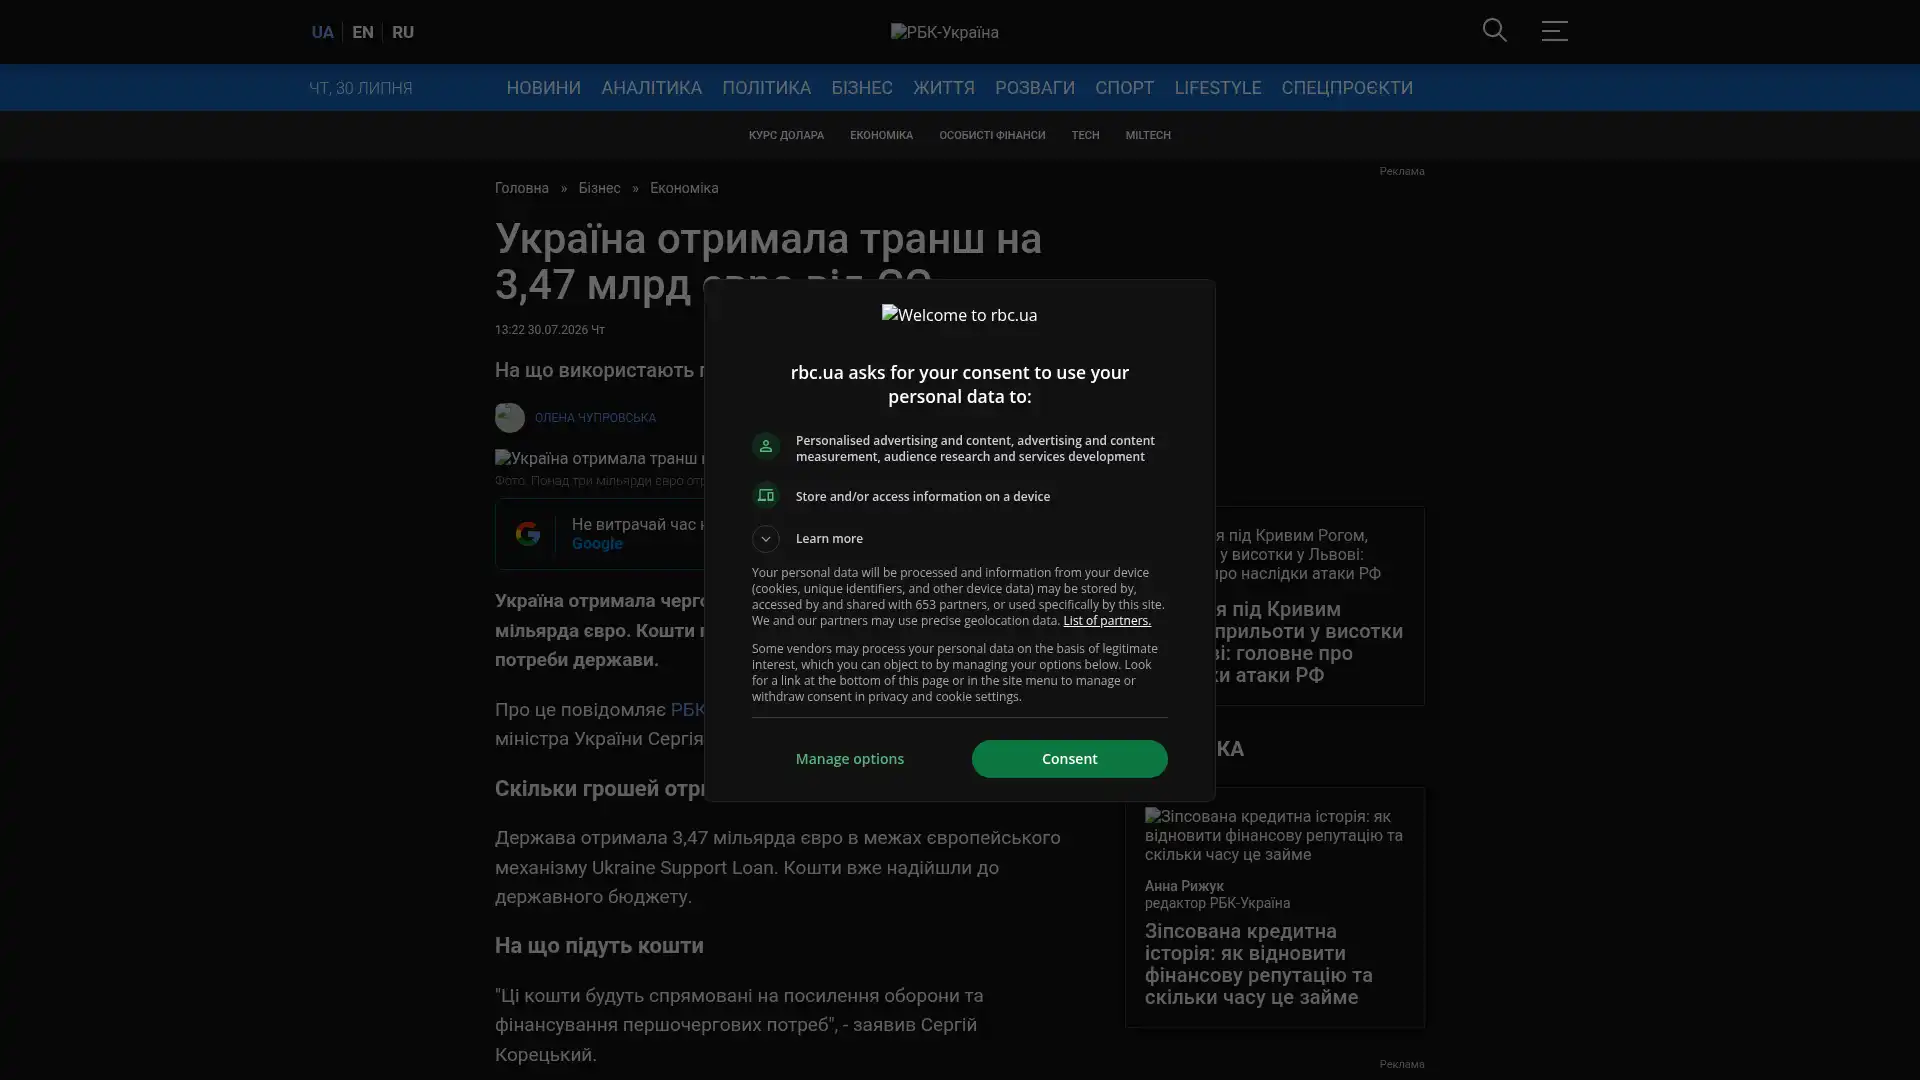Open the БІЗНЕС menu section
The height and width of the screenshot is (1080, 1920).
coord(862,88)
